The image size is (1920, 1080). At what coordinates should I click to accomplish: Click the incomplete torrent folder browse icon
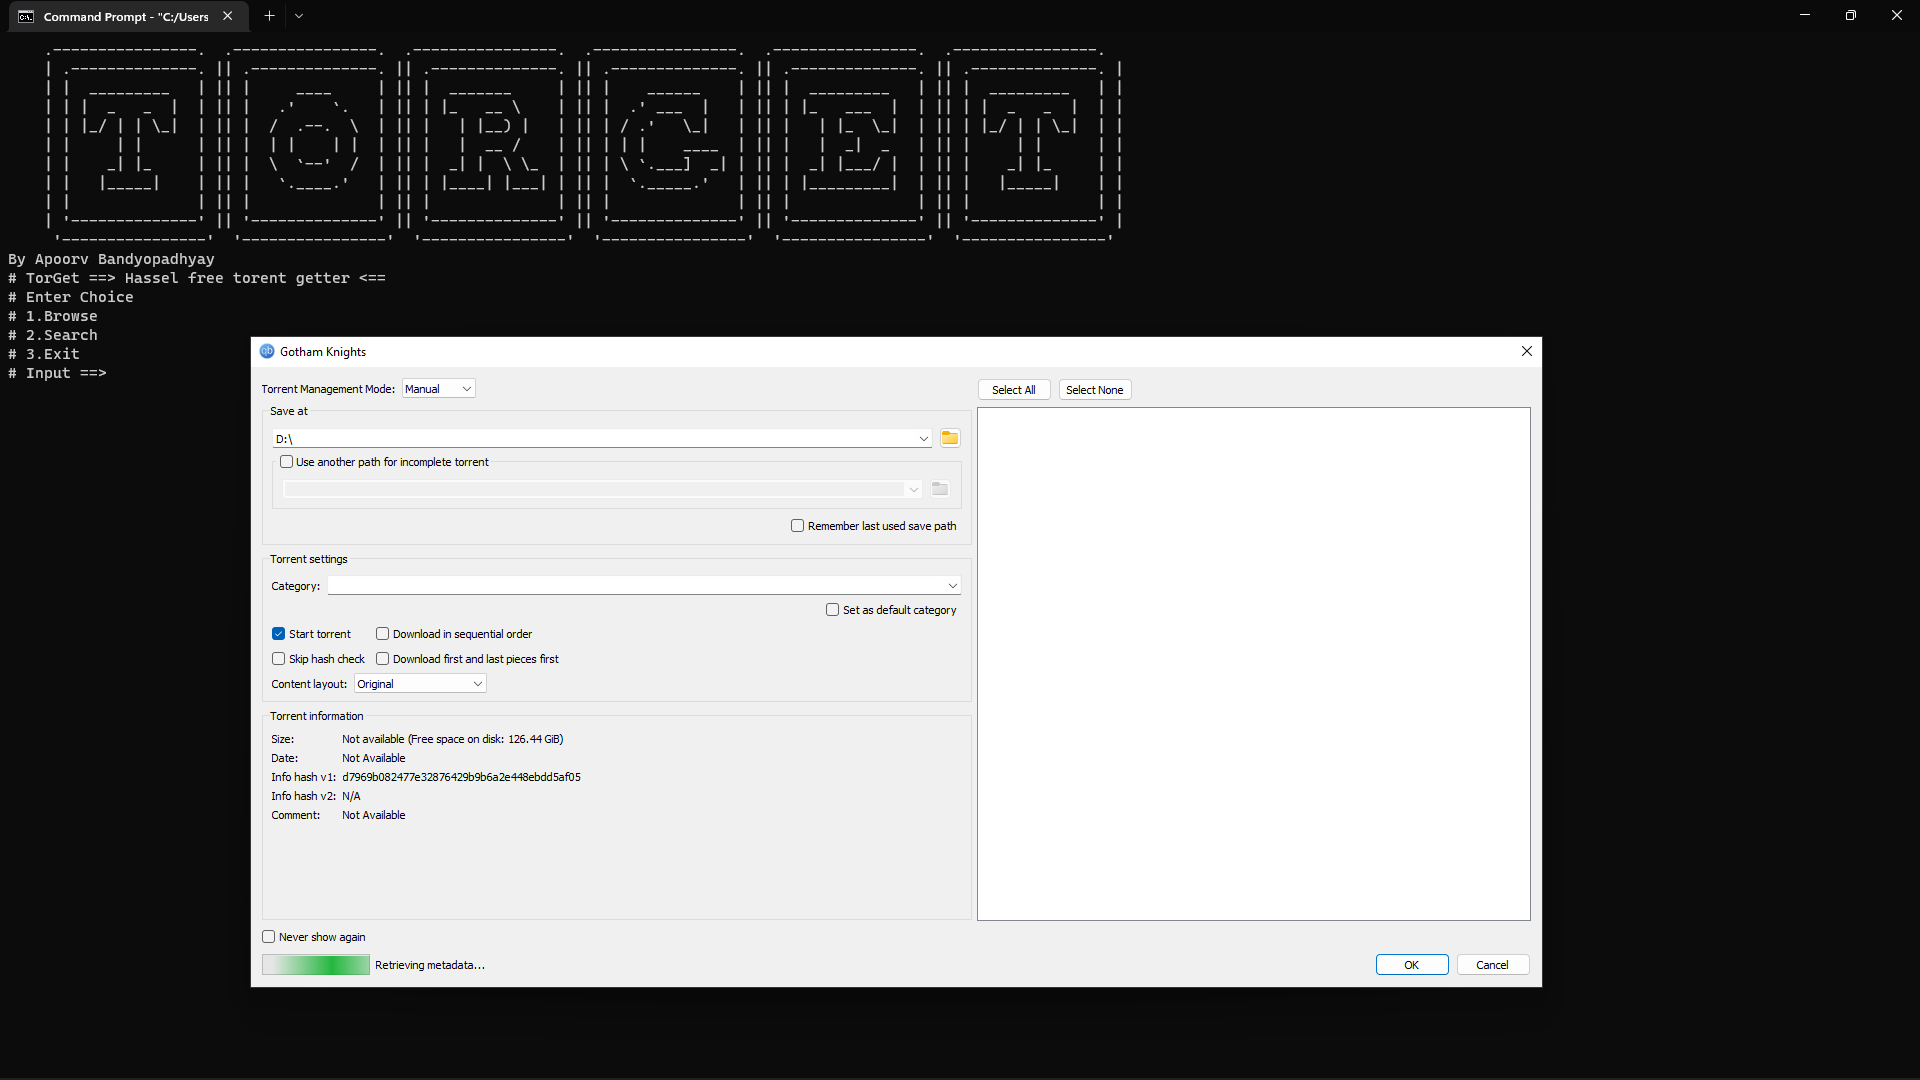tap(939, 489)
